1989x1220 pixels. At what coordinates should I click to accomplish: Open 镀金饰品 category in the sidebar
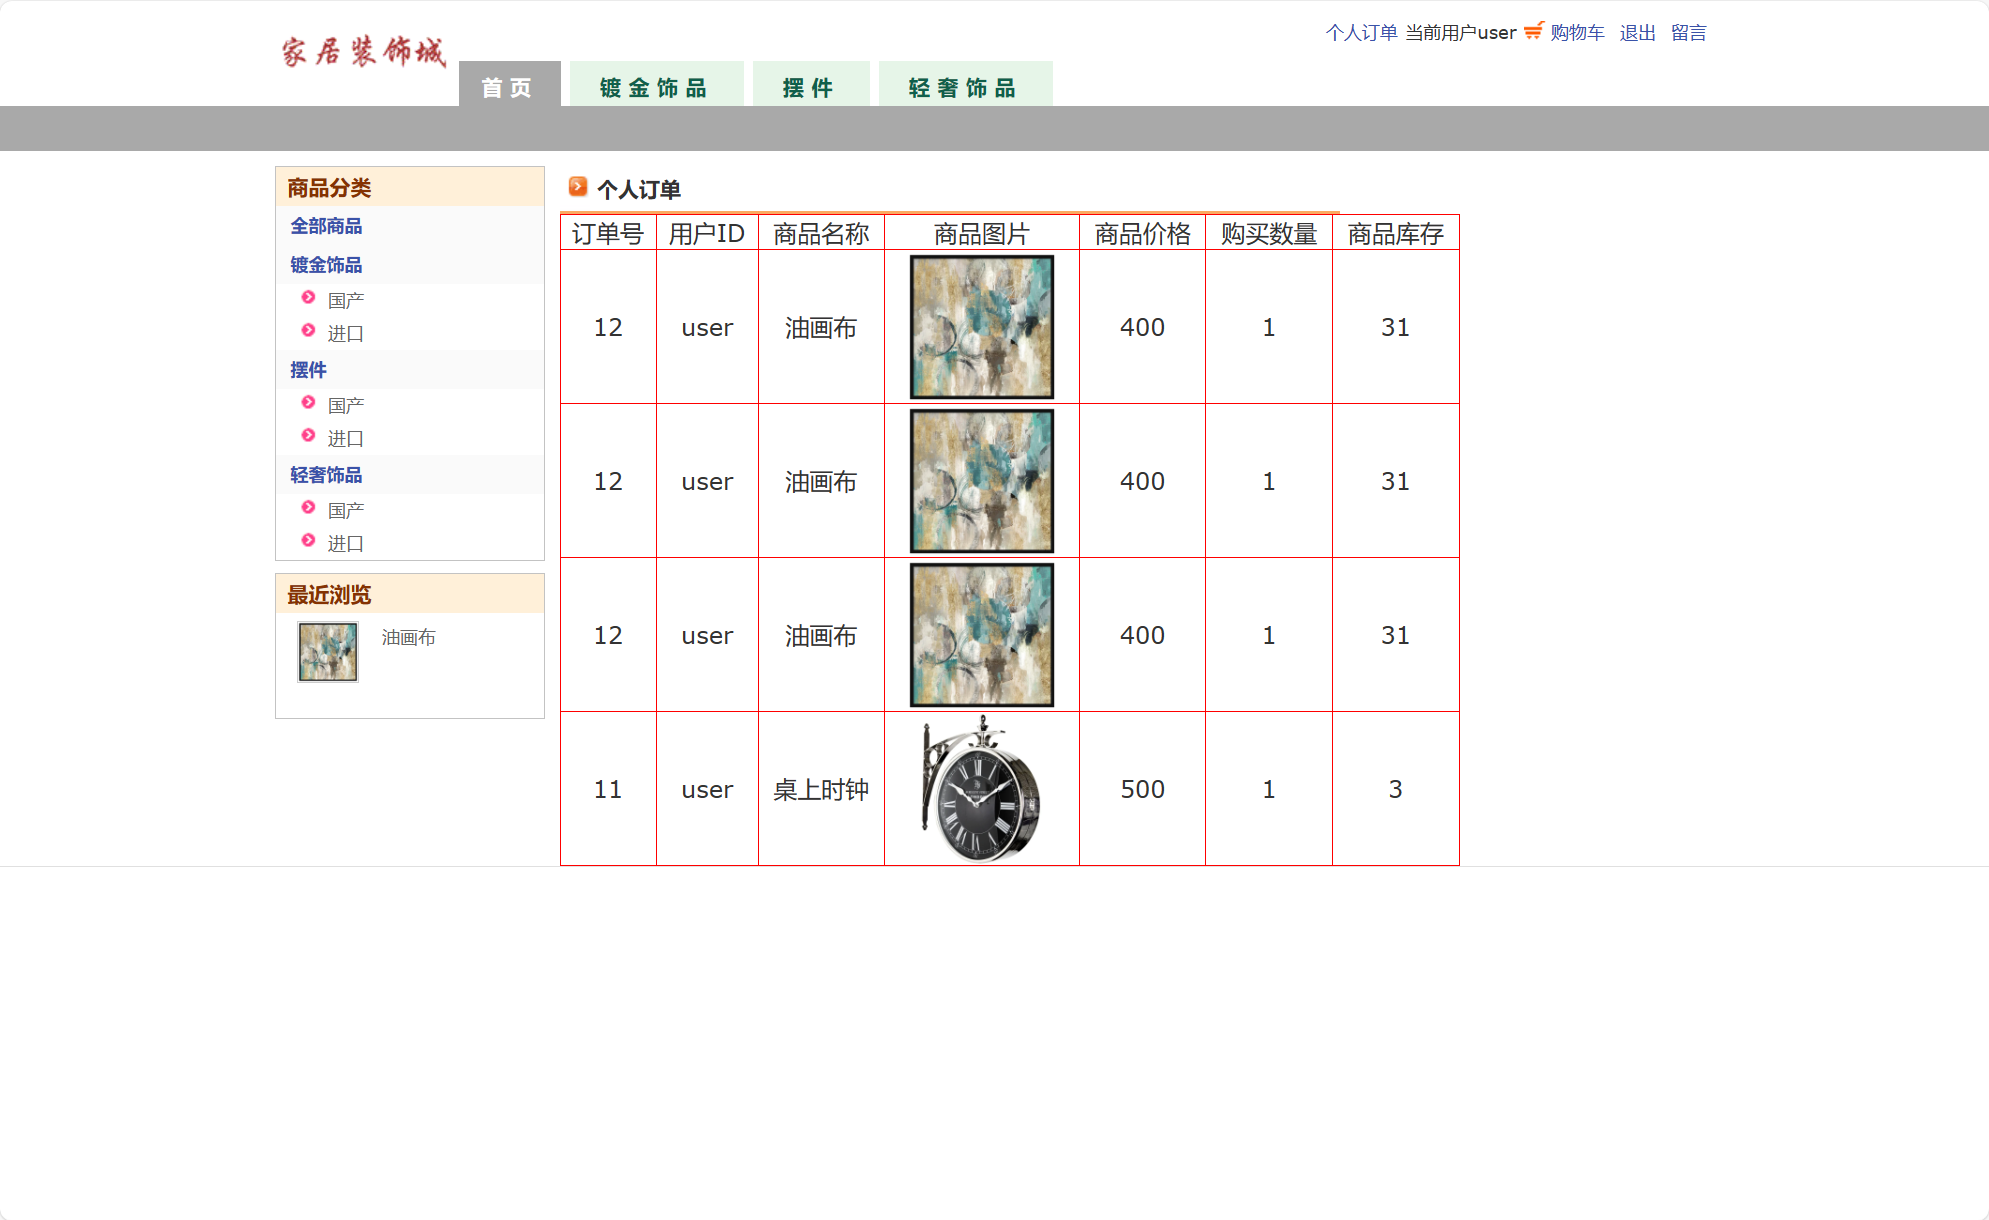pyautogui.click(x=327, y=264)
